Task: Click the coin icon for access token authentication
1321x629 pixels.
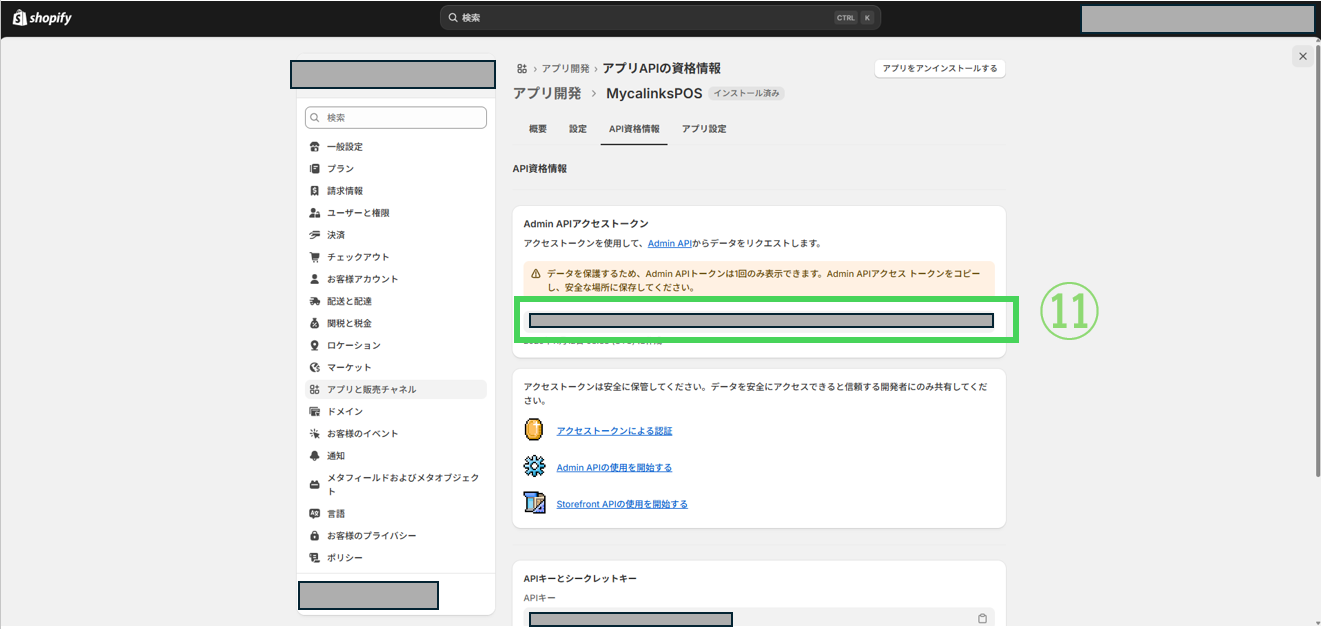Action: (534, 430)
